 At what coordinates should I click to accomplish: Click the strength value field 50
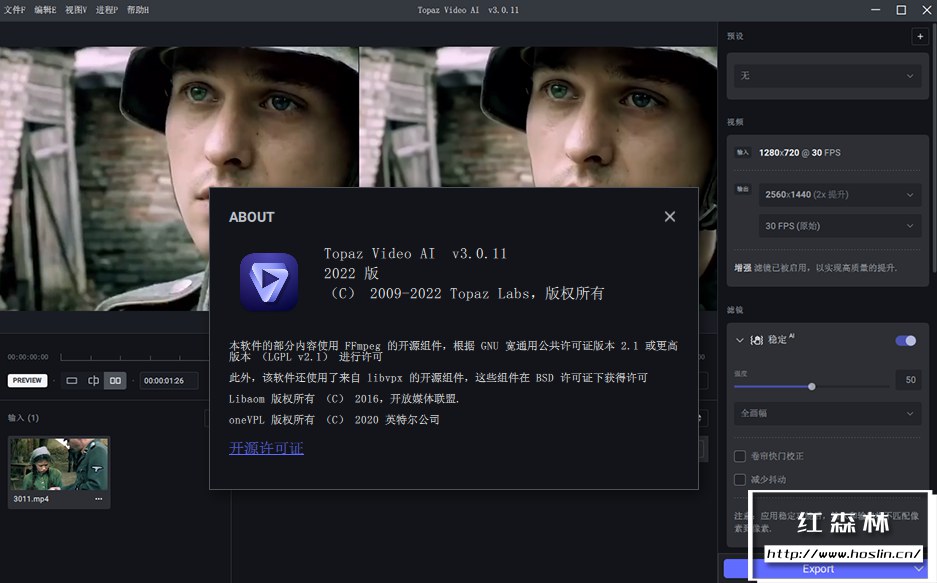(x=910, y=380)
